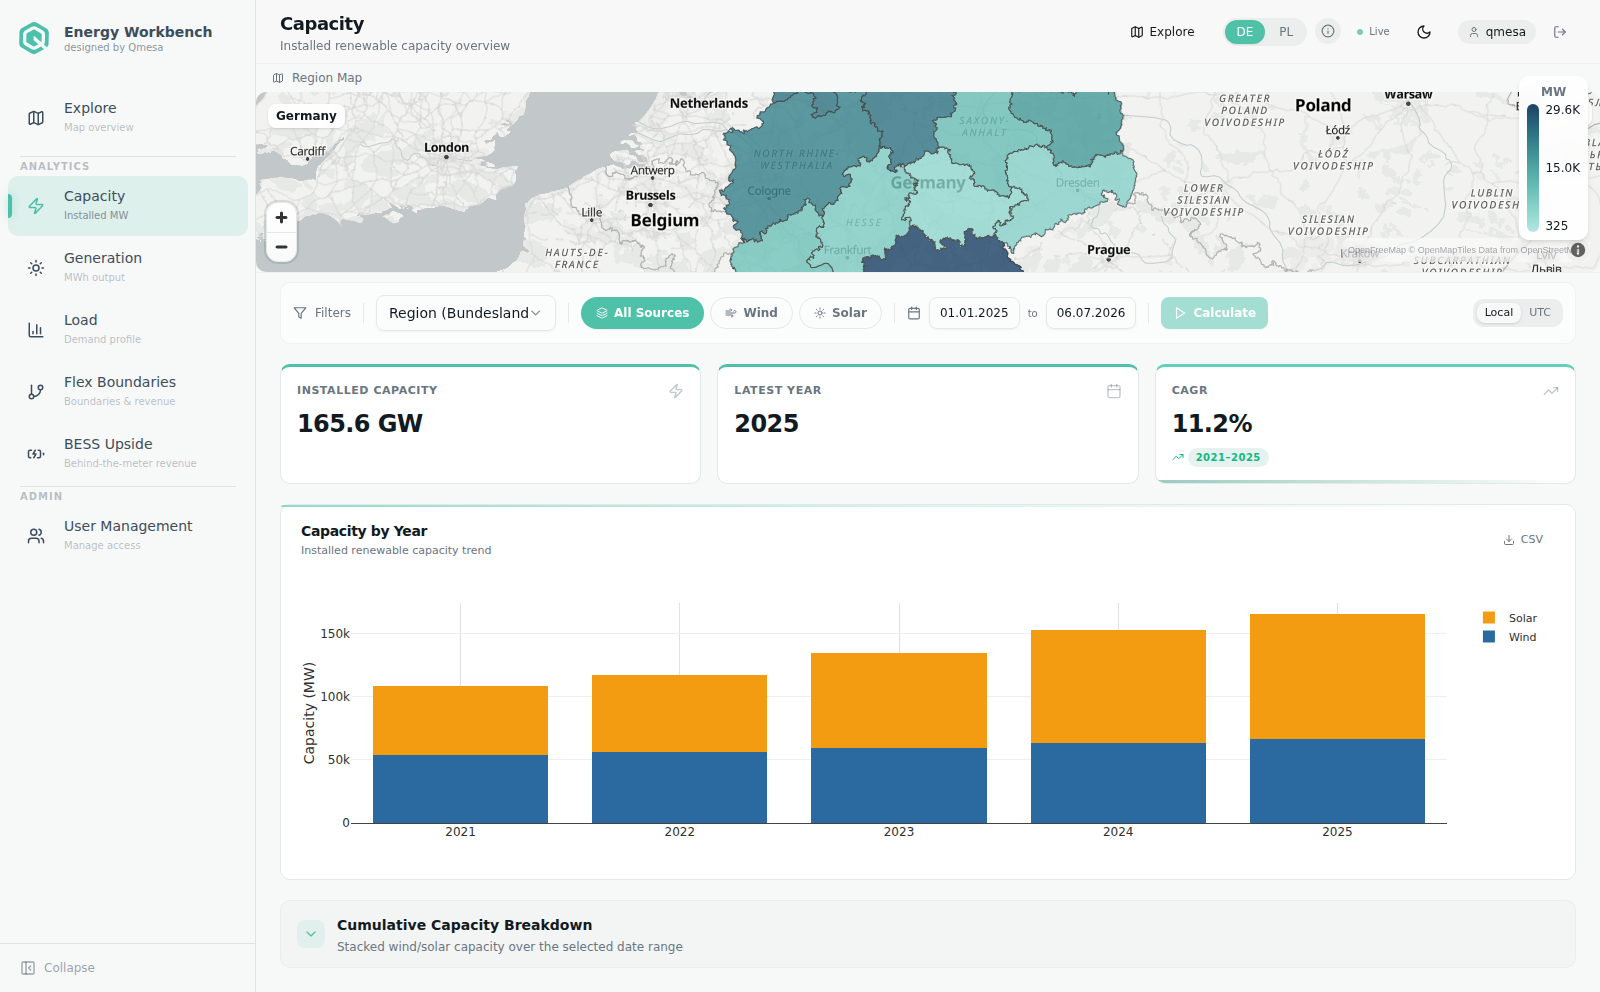Go to Flex Boundaries page

[128, 391]
